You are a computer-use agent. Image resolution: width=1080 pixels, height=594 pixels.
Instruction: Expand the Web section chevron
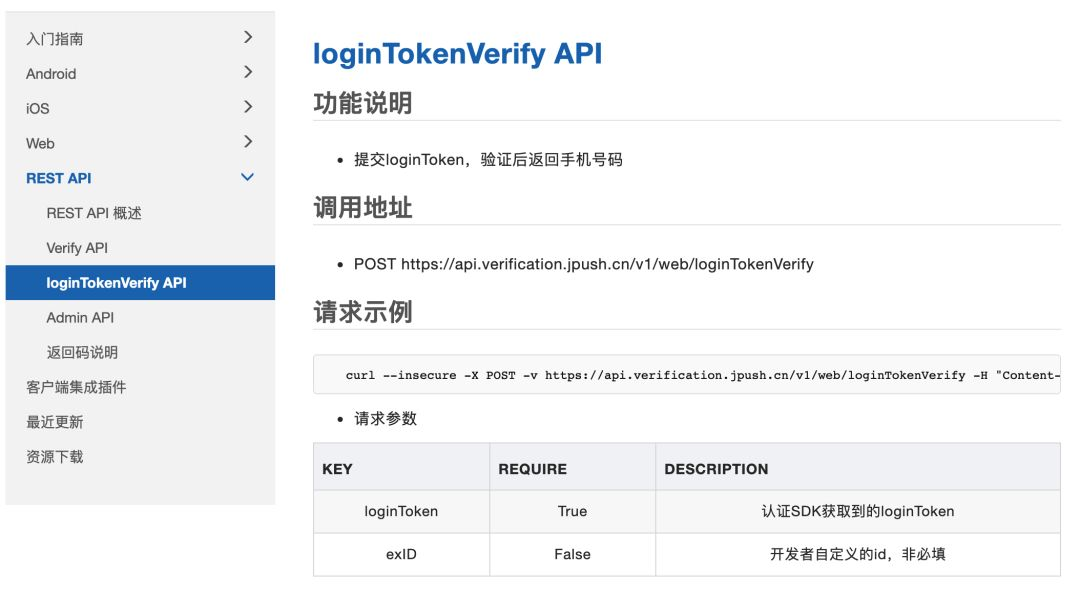pyautogui.click(x=248, y=142)
